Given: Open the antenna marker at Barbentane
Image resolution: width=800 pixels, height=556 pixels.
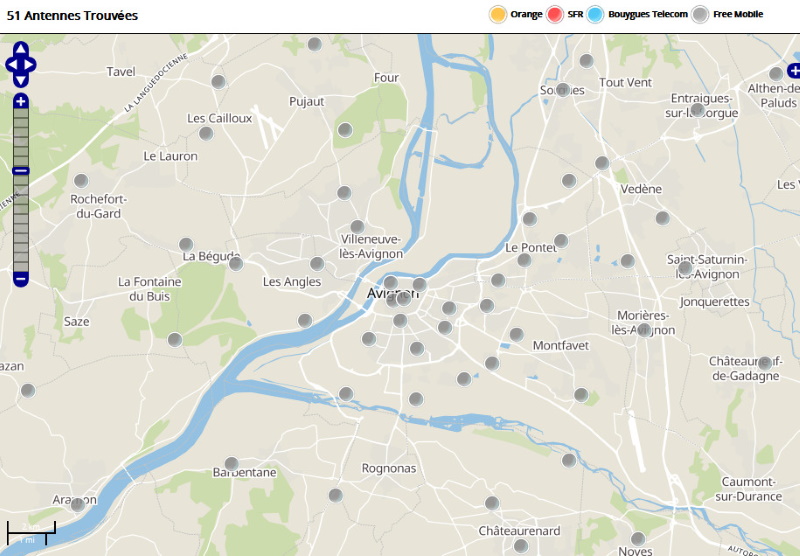Looking at the screenshot, I should pyautogui.click(x=231, y=463).
